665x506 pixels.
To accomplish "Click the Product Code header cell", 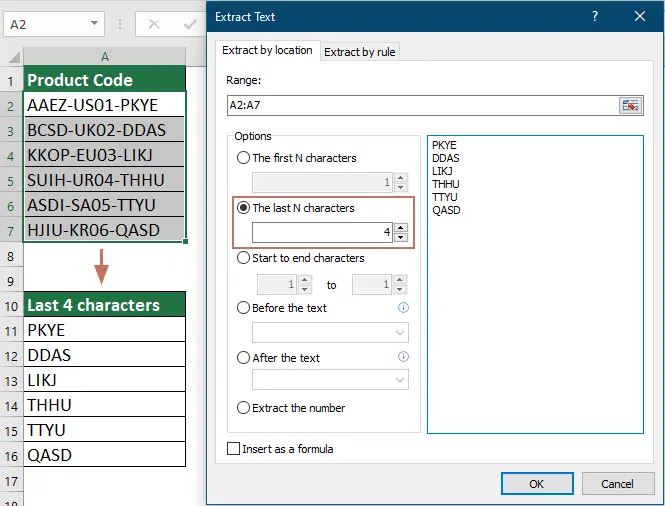I will [105, 80].
